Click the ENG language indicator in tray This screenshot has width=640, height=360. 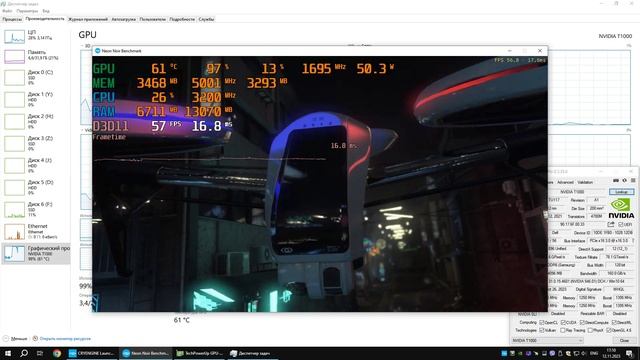(594, 353)
